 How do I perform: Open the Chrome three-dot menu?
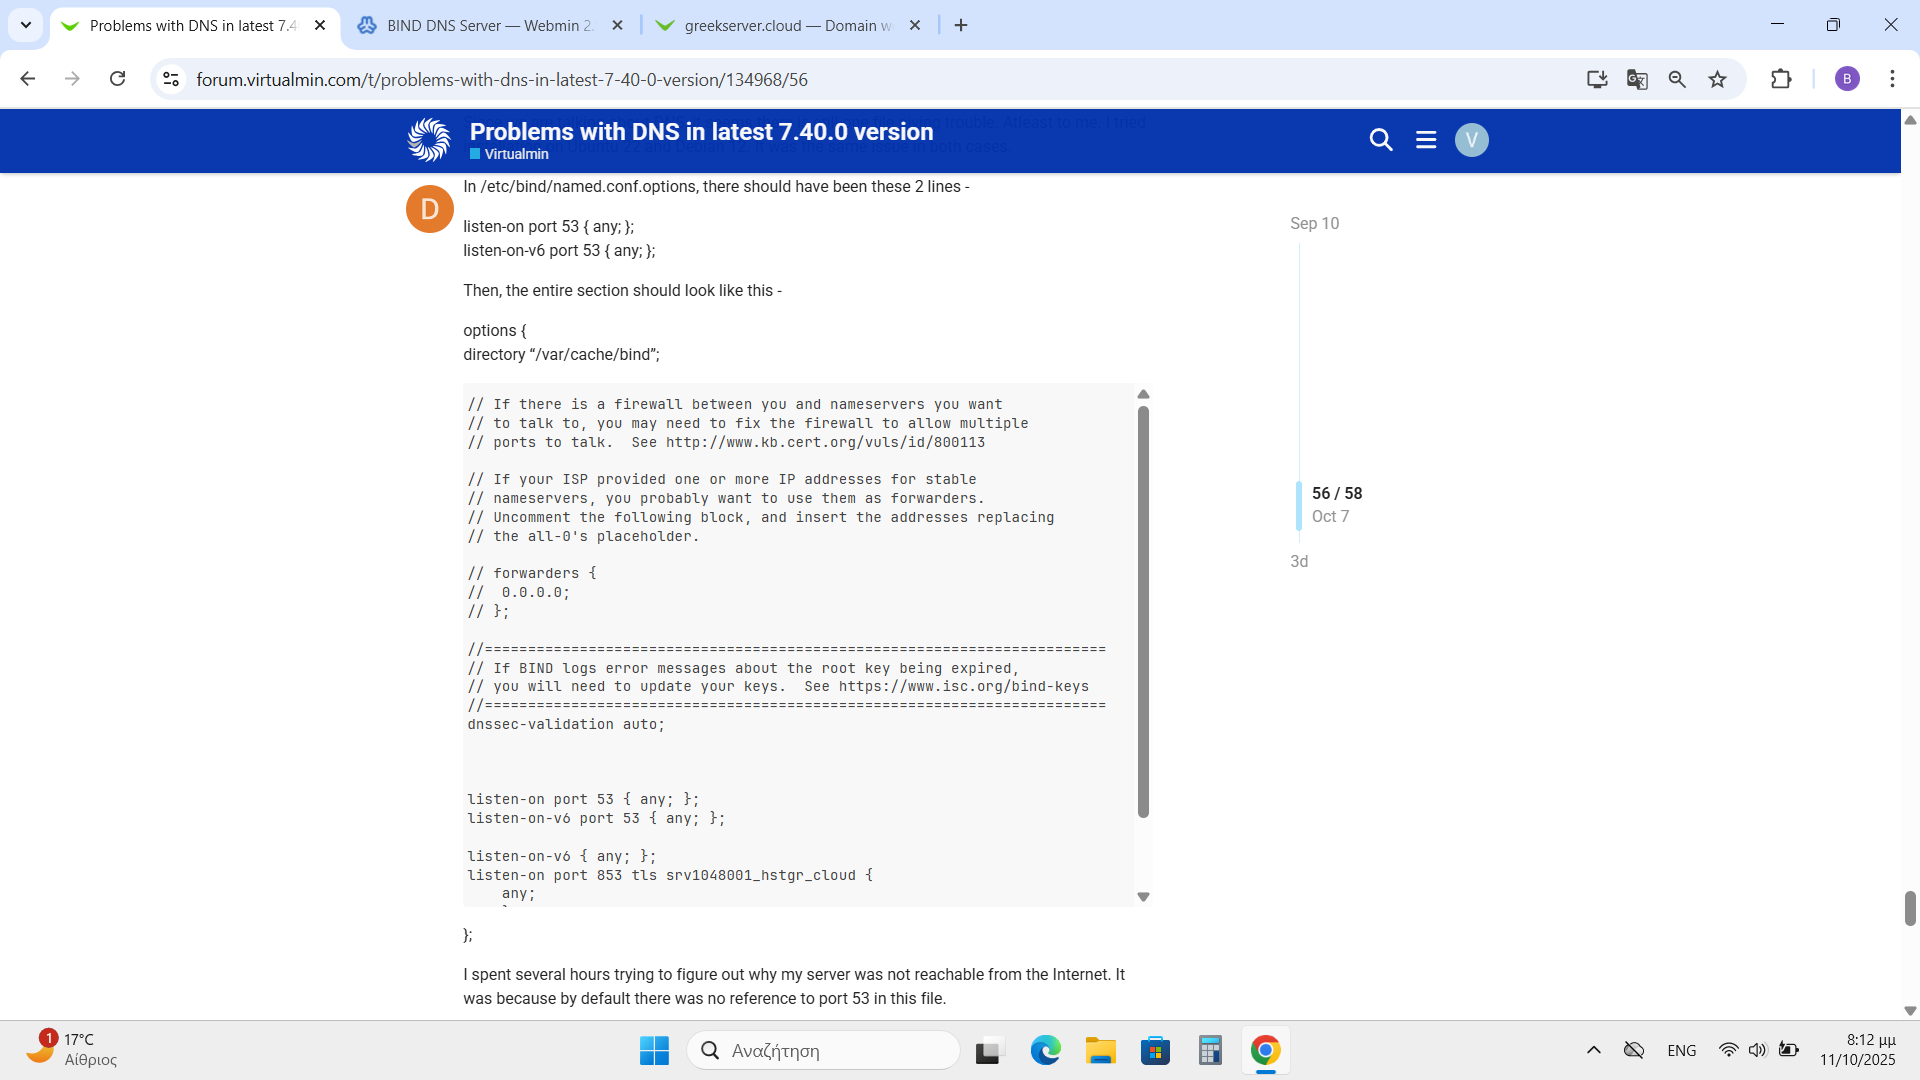pos(1892,79)
